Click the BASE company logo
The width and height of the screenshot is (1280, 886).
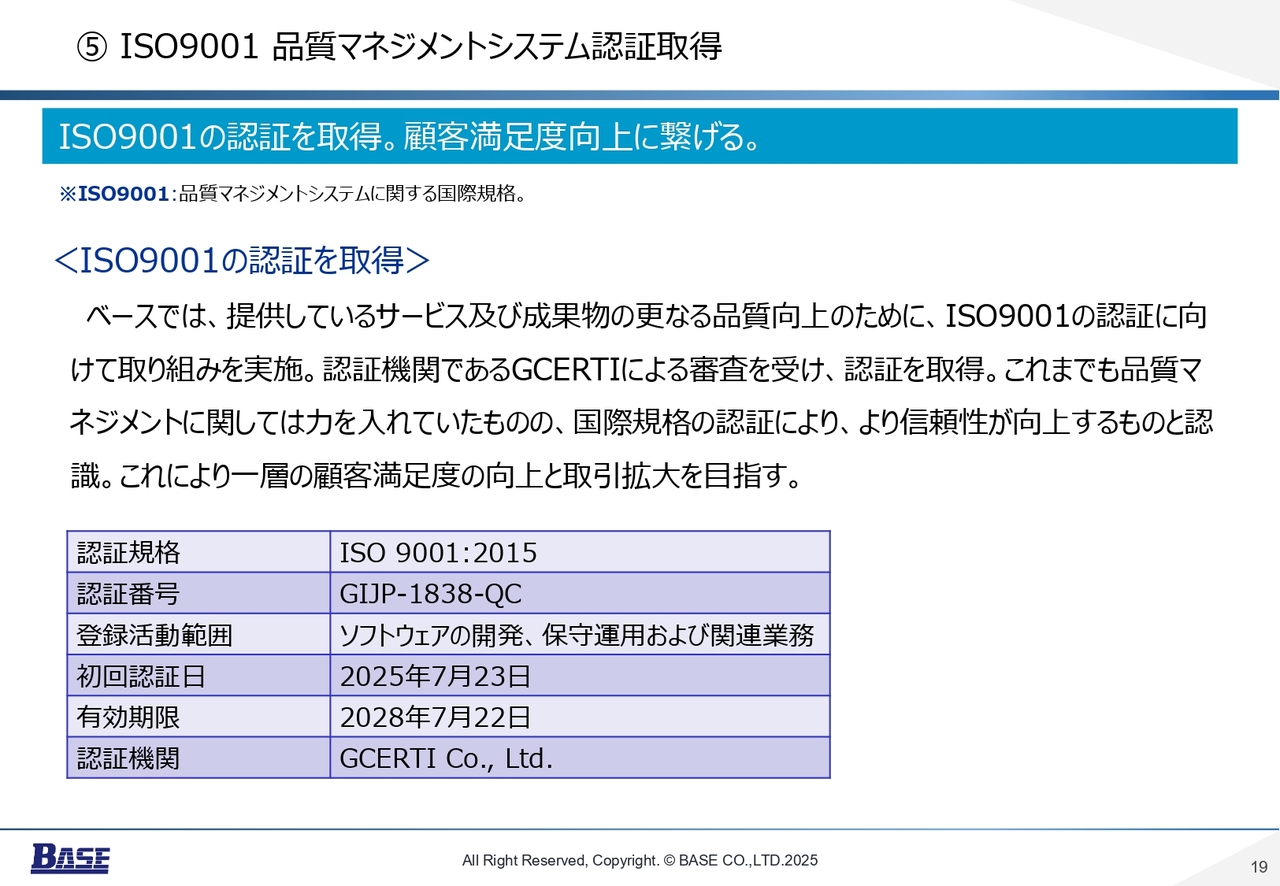coord(70,858)
